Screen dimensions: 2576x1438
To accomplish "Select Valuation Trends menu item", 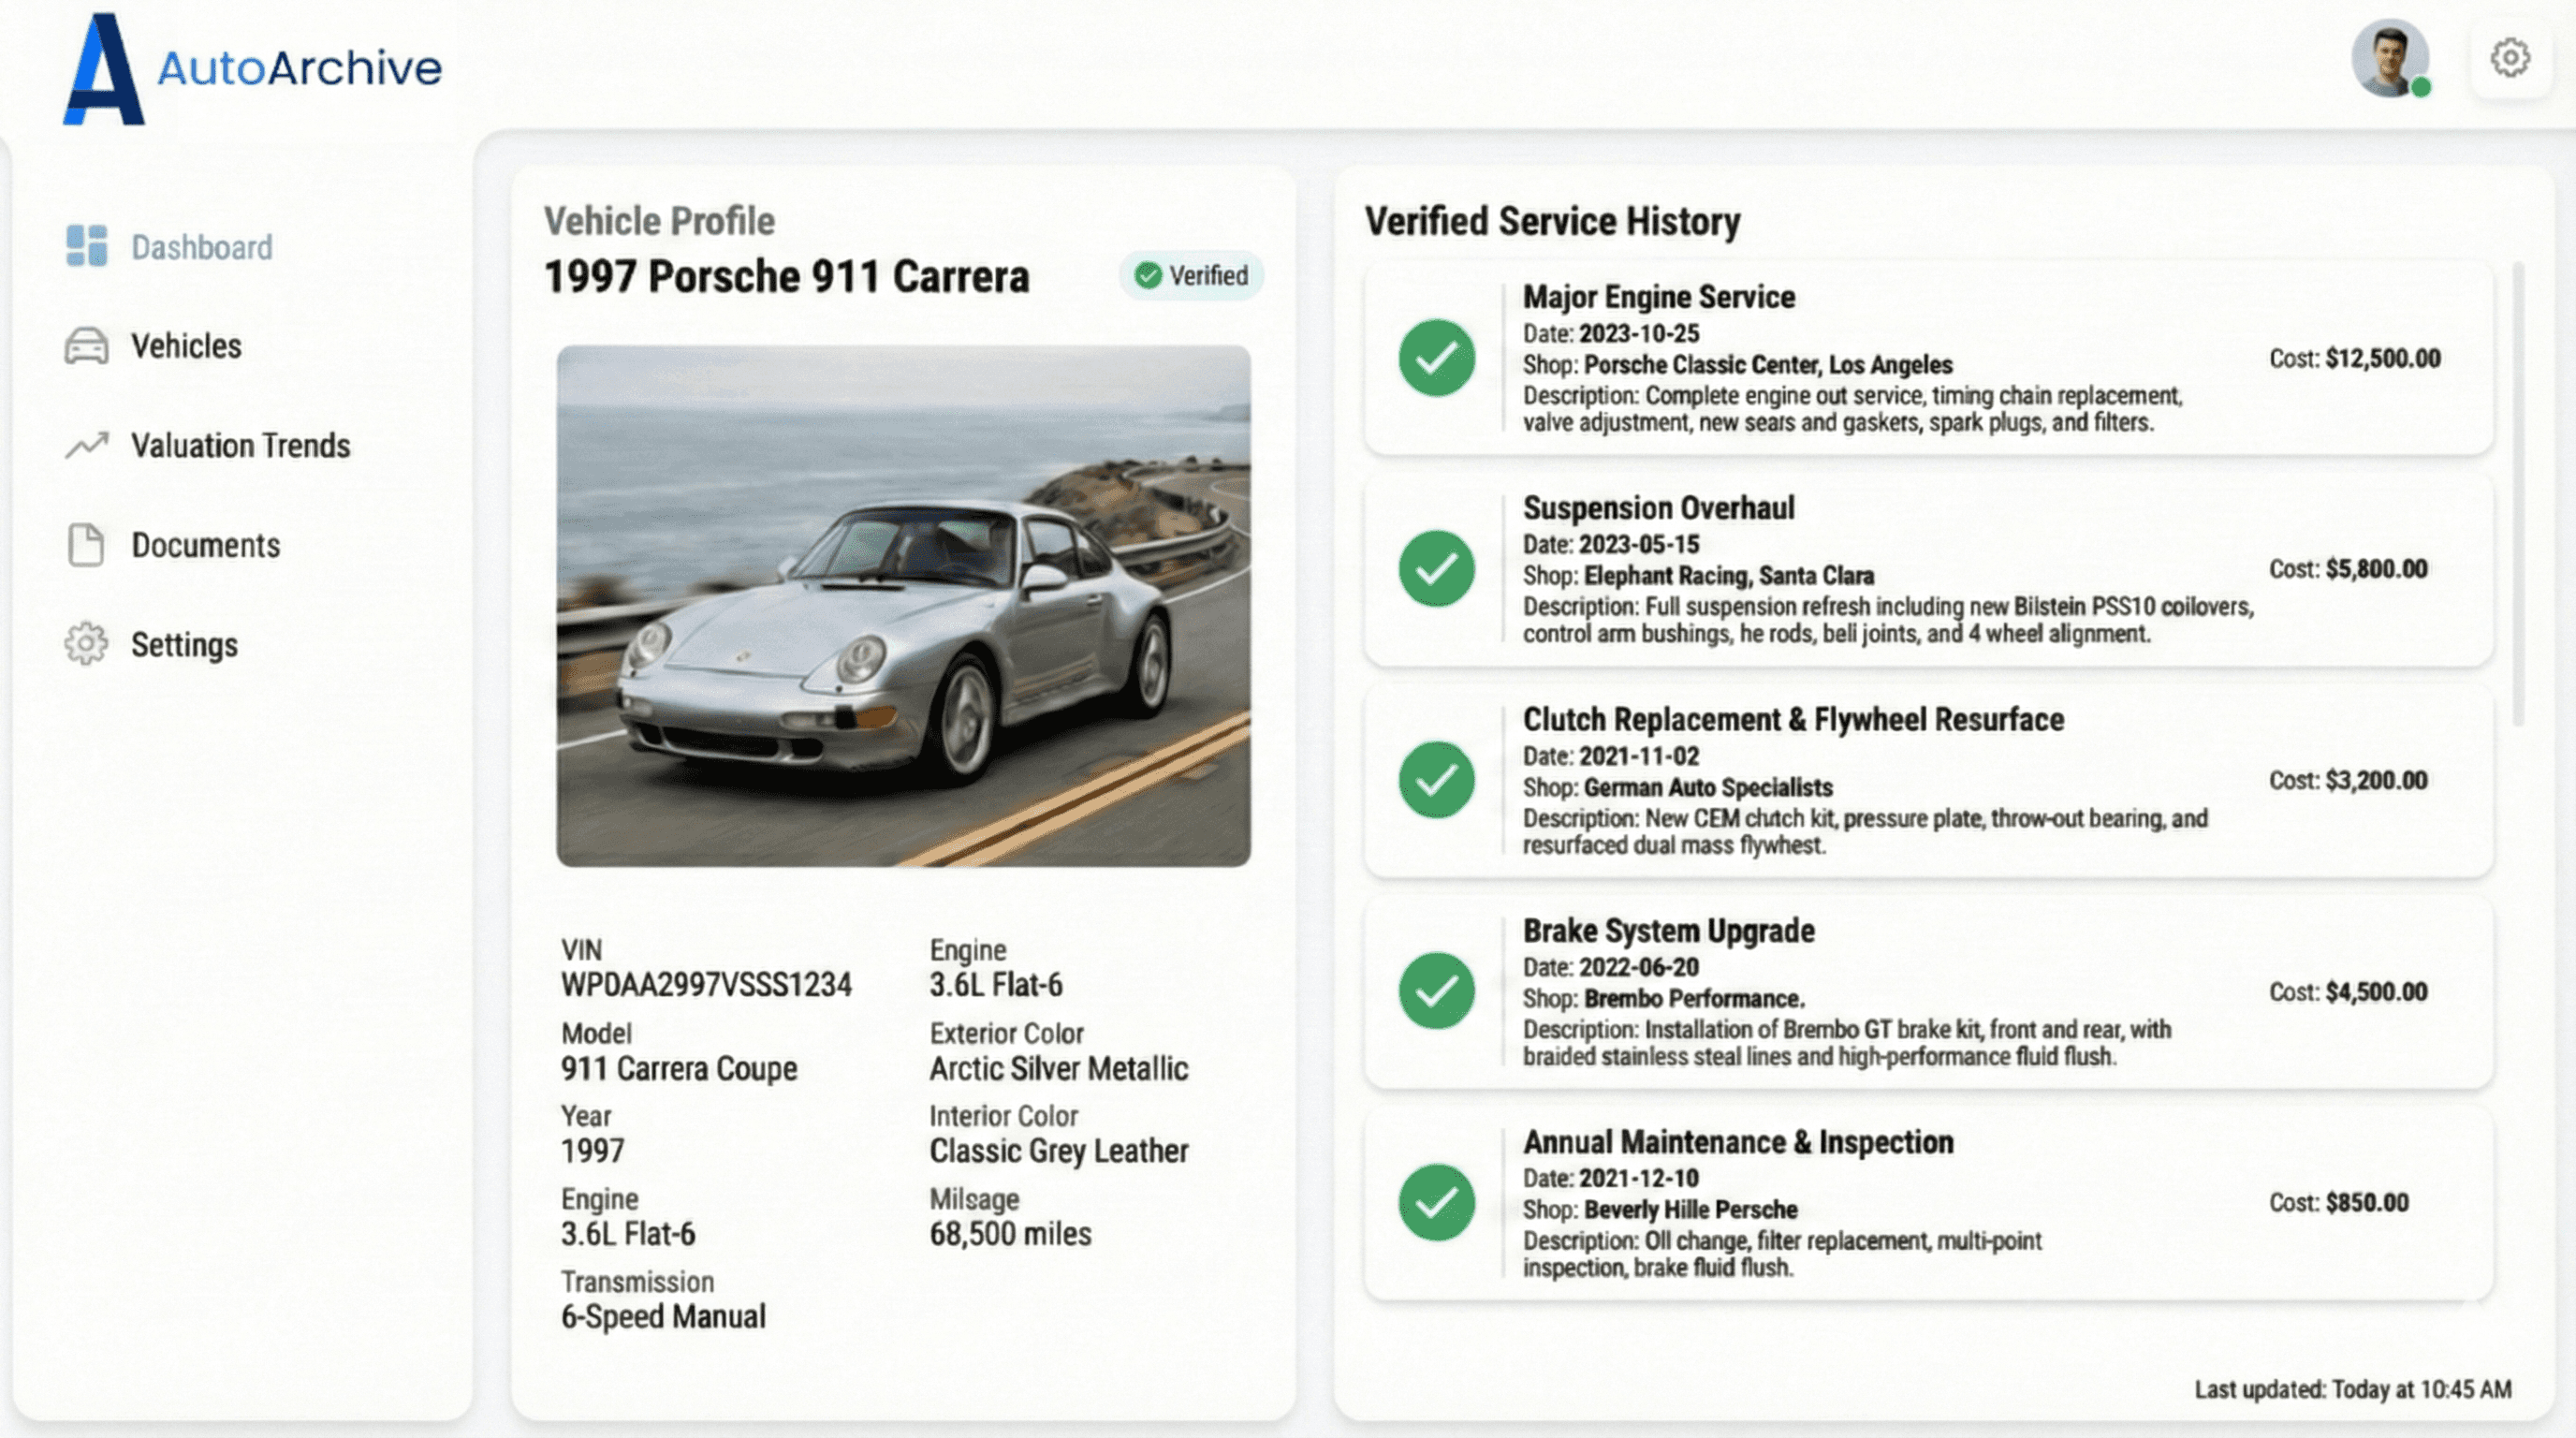I will pos(240,445).
